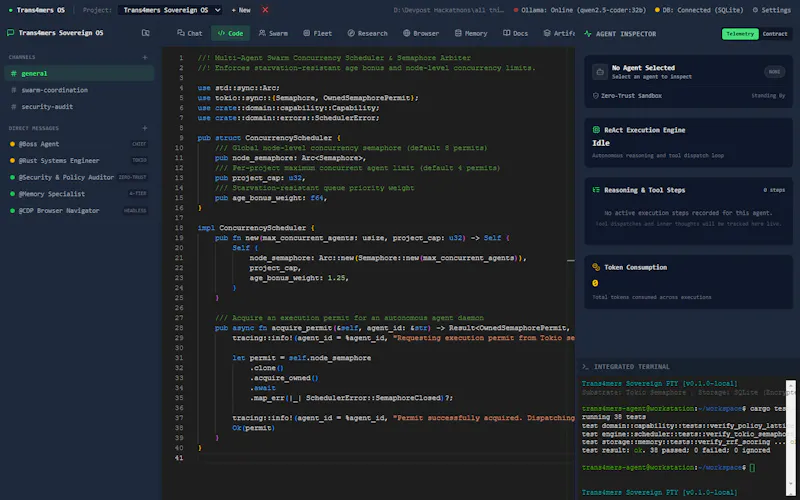Select the #swarm-coordination channel
Viewport: 800px width, 500px height.
79,90
